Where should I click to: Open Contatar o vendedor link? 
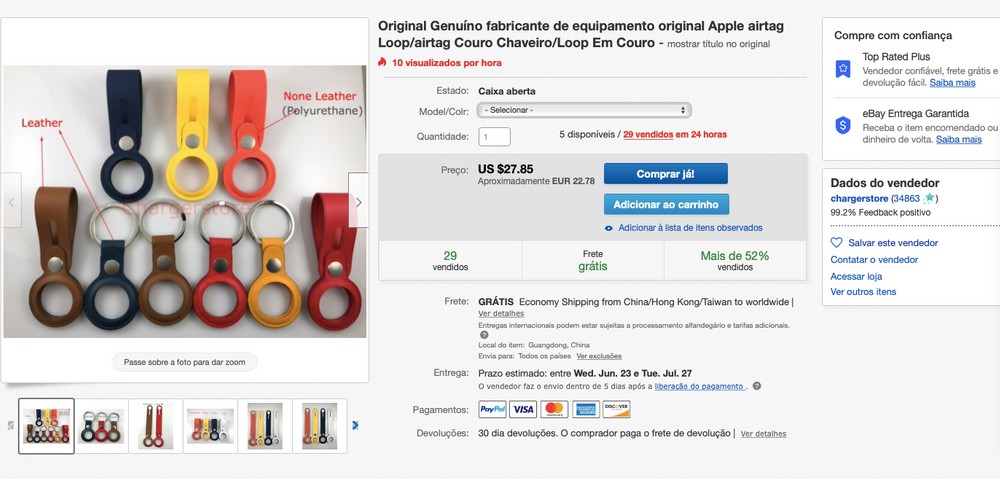874,260
